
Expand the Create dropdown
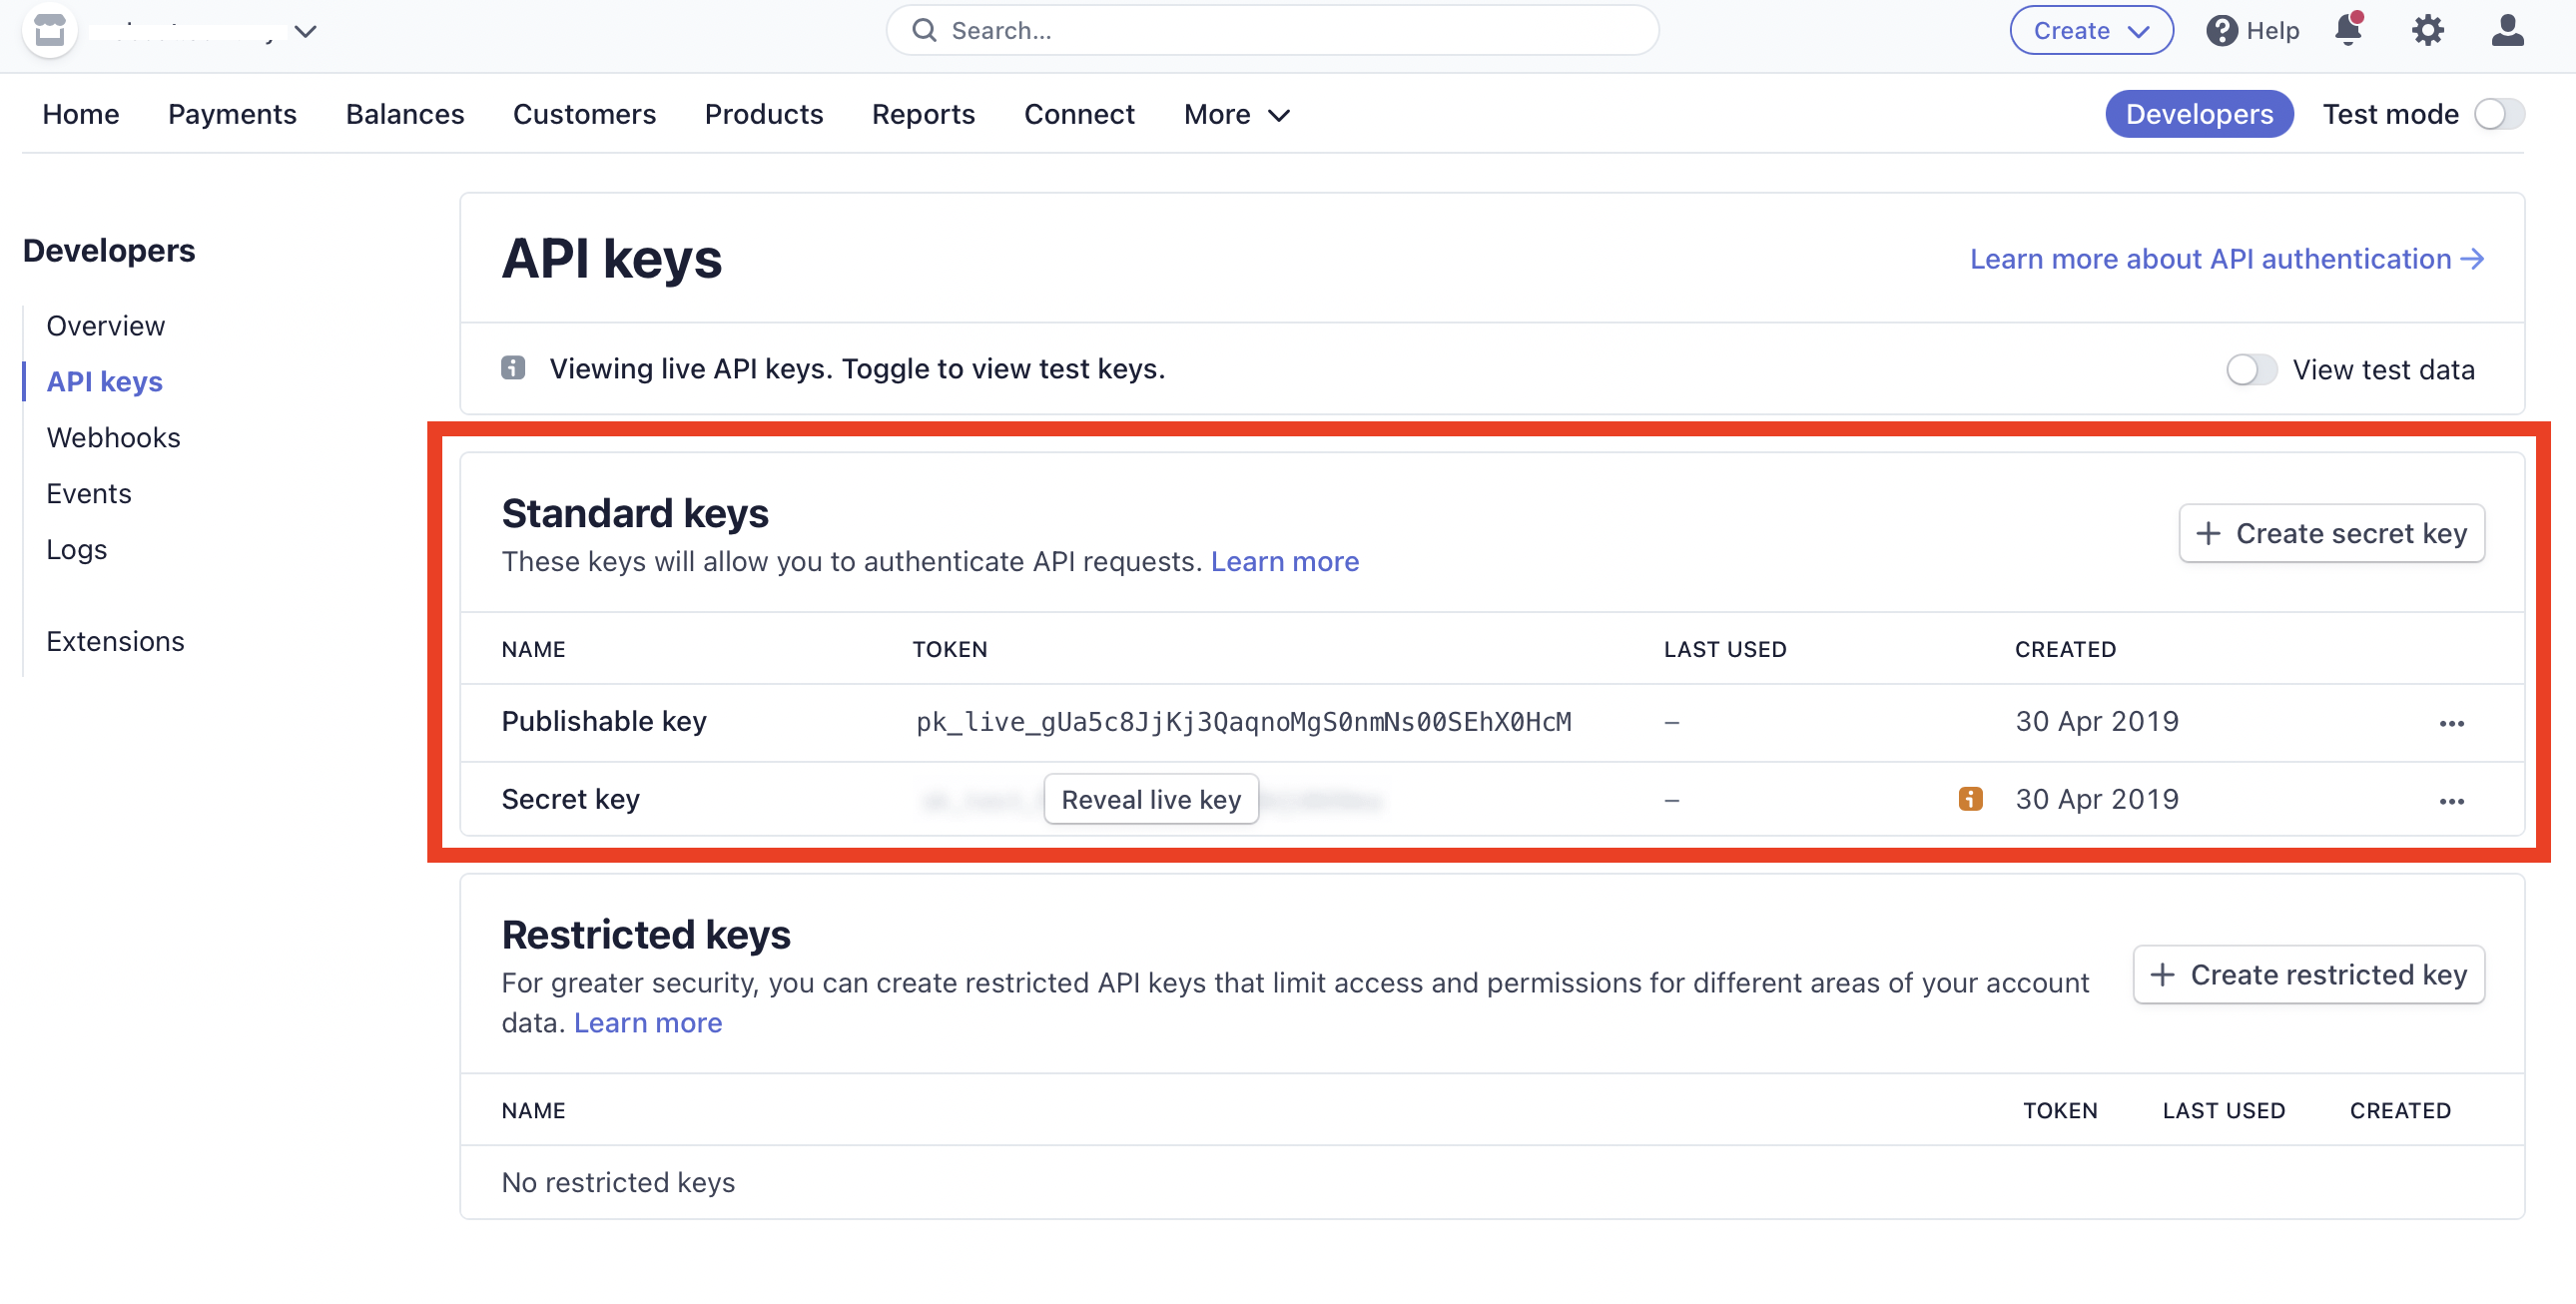[2090, 30]
